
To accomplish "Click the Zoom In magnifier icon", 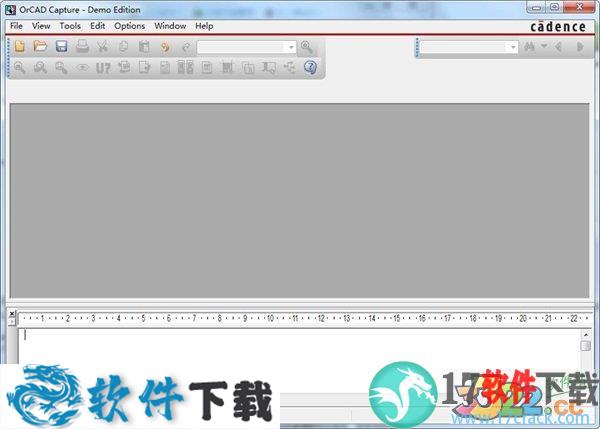I will tap(20, 68).
